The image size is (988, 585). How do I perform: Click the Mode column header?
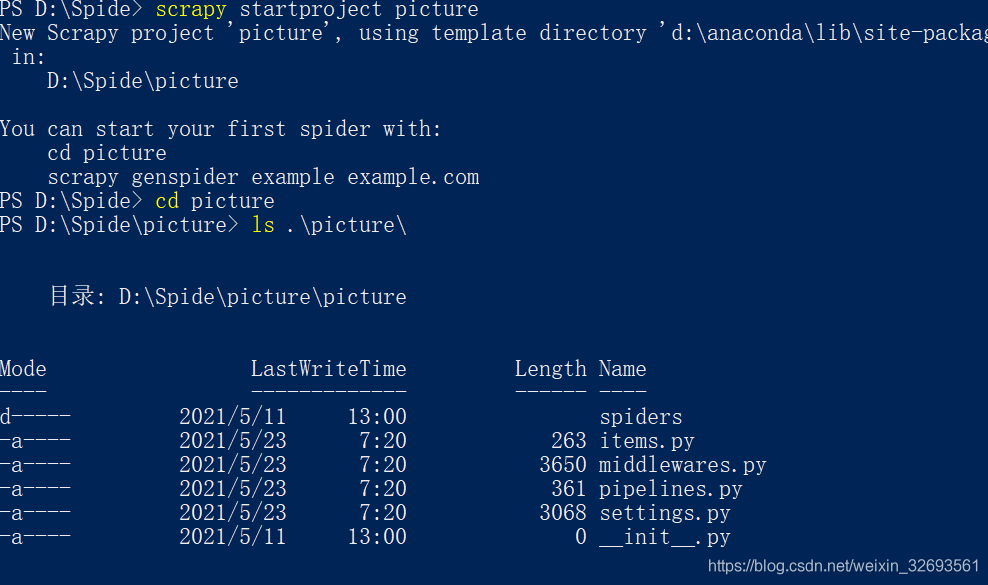point(23,369)
